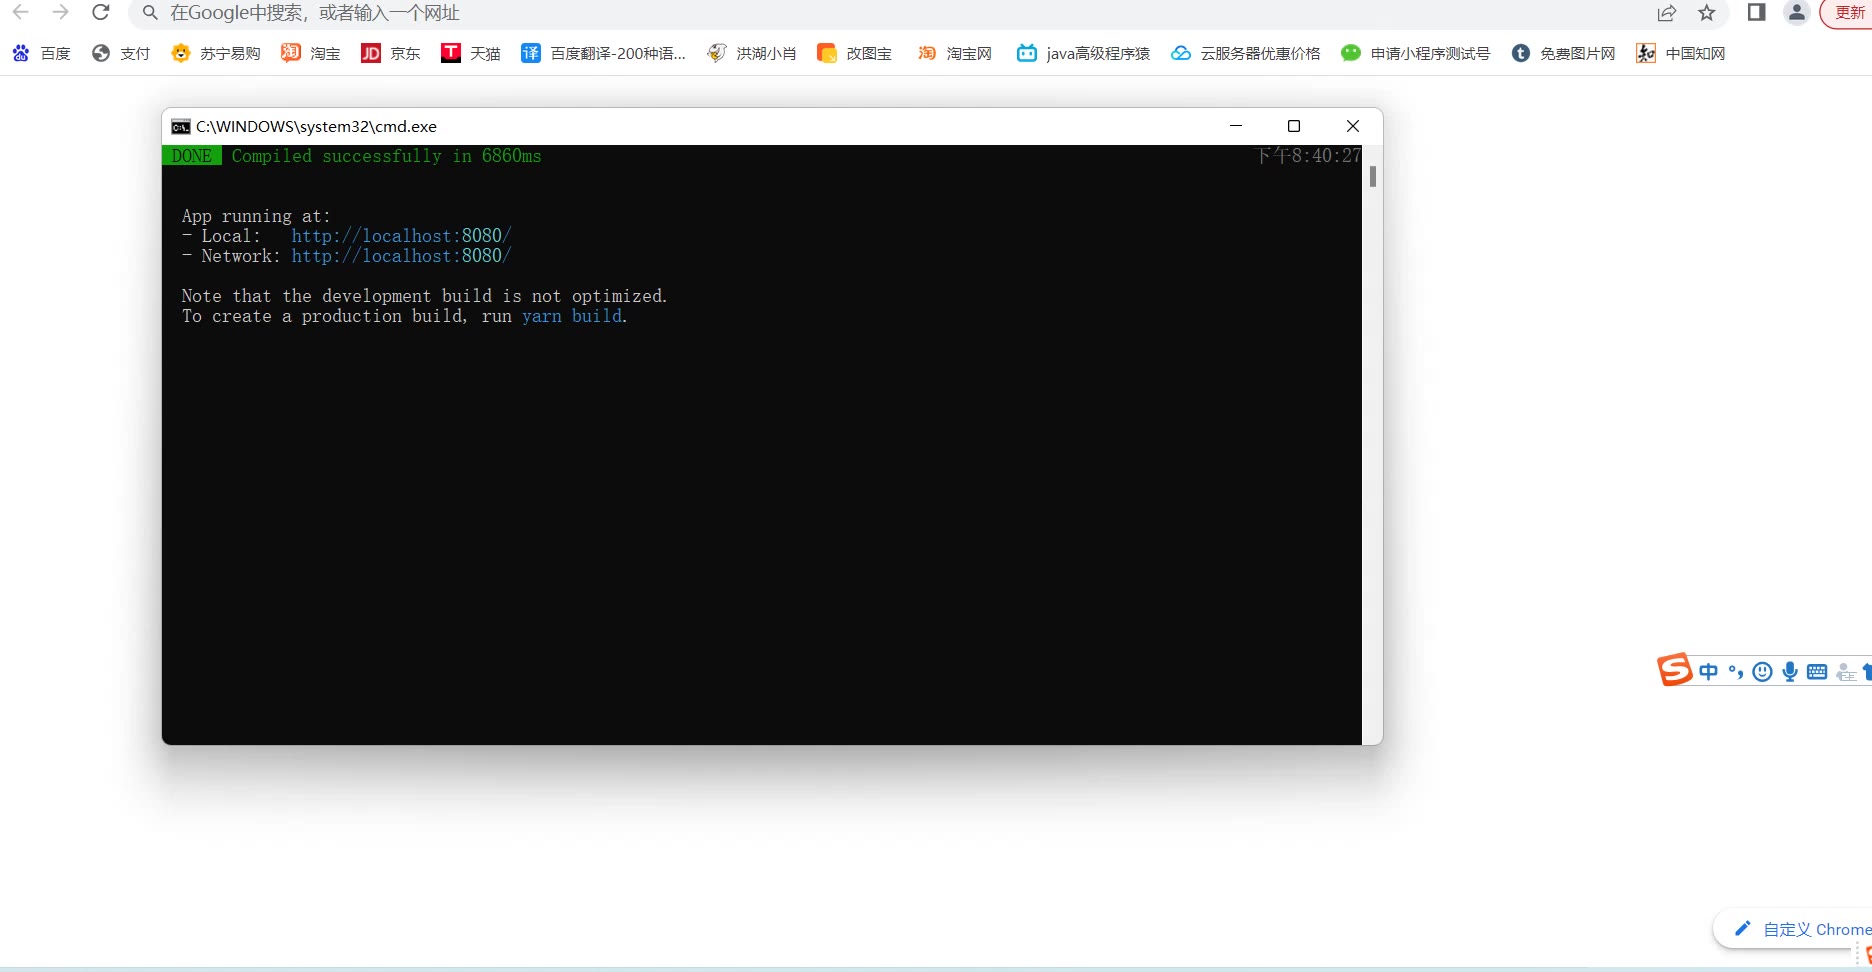Toggle Sogou punctuation mode icon
The width and height of the screenshot is (1872, 972).
[1736, 672]
